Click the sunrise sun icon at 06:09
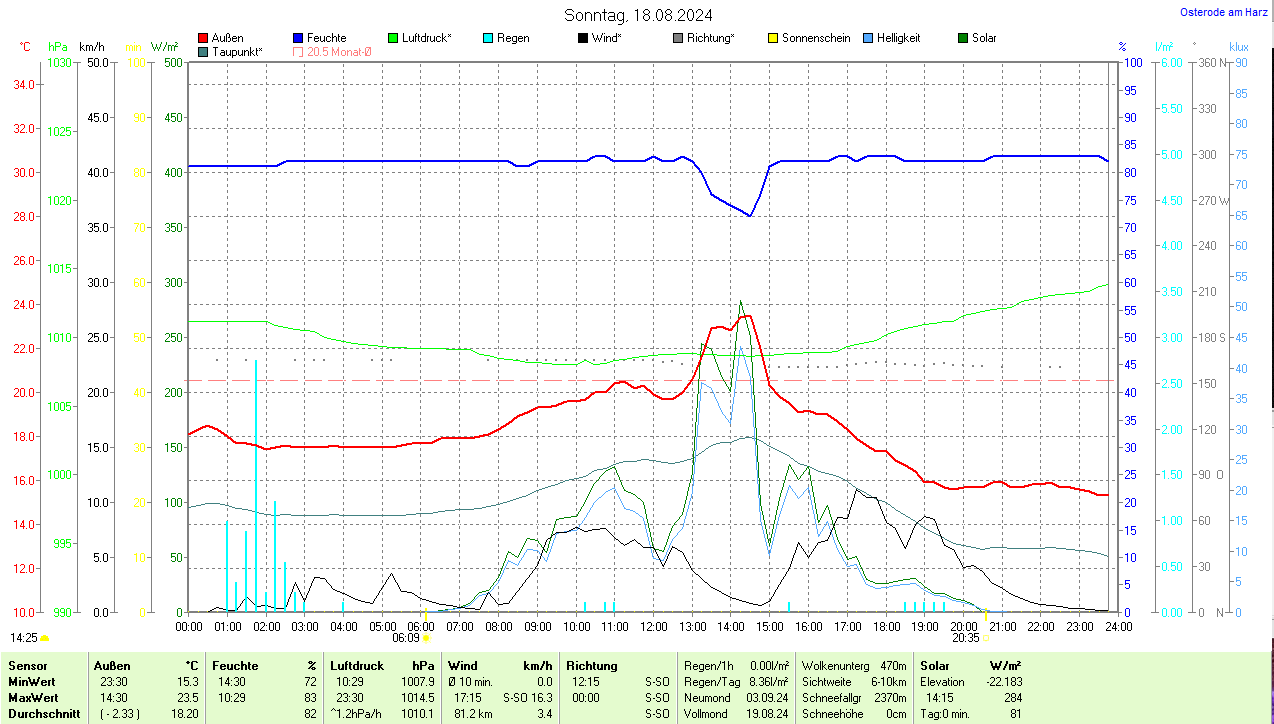 click(427, 637)
